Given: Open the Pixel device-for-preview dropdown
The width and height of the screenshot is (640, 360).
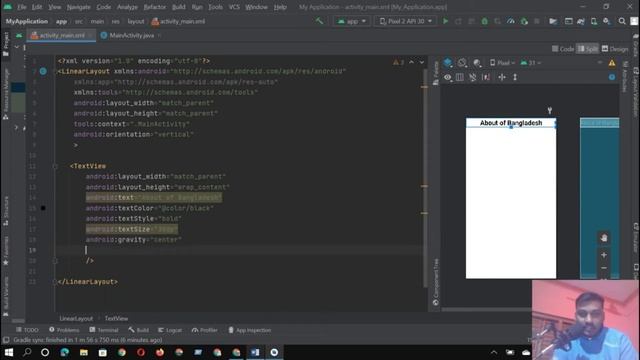Looking at the screenshot, I should pyautogui.click(x=502, y=63).
